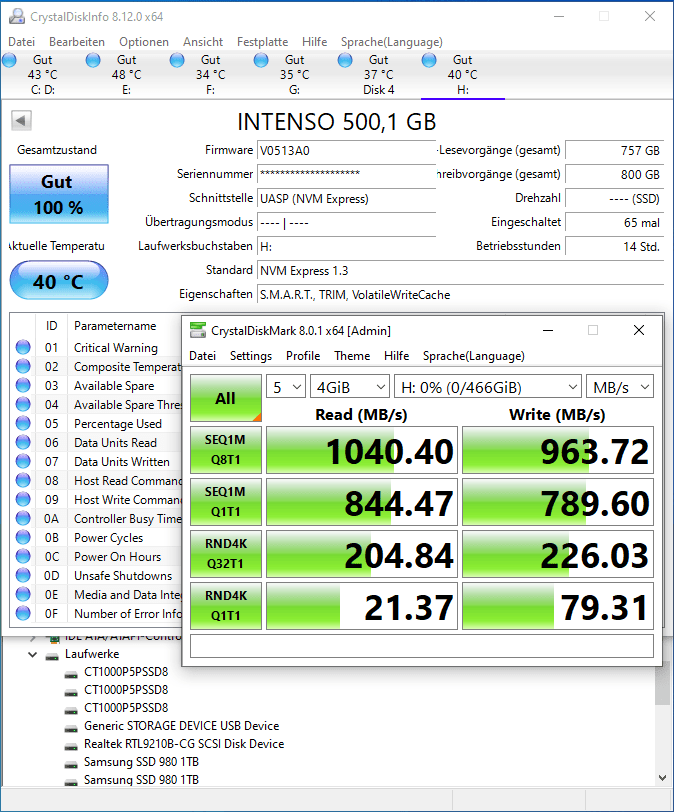Click status orb for Power On Hours row
The height and width of the screenshot is (812, 674).
coord(23,556)
